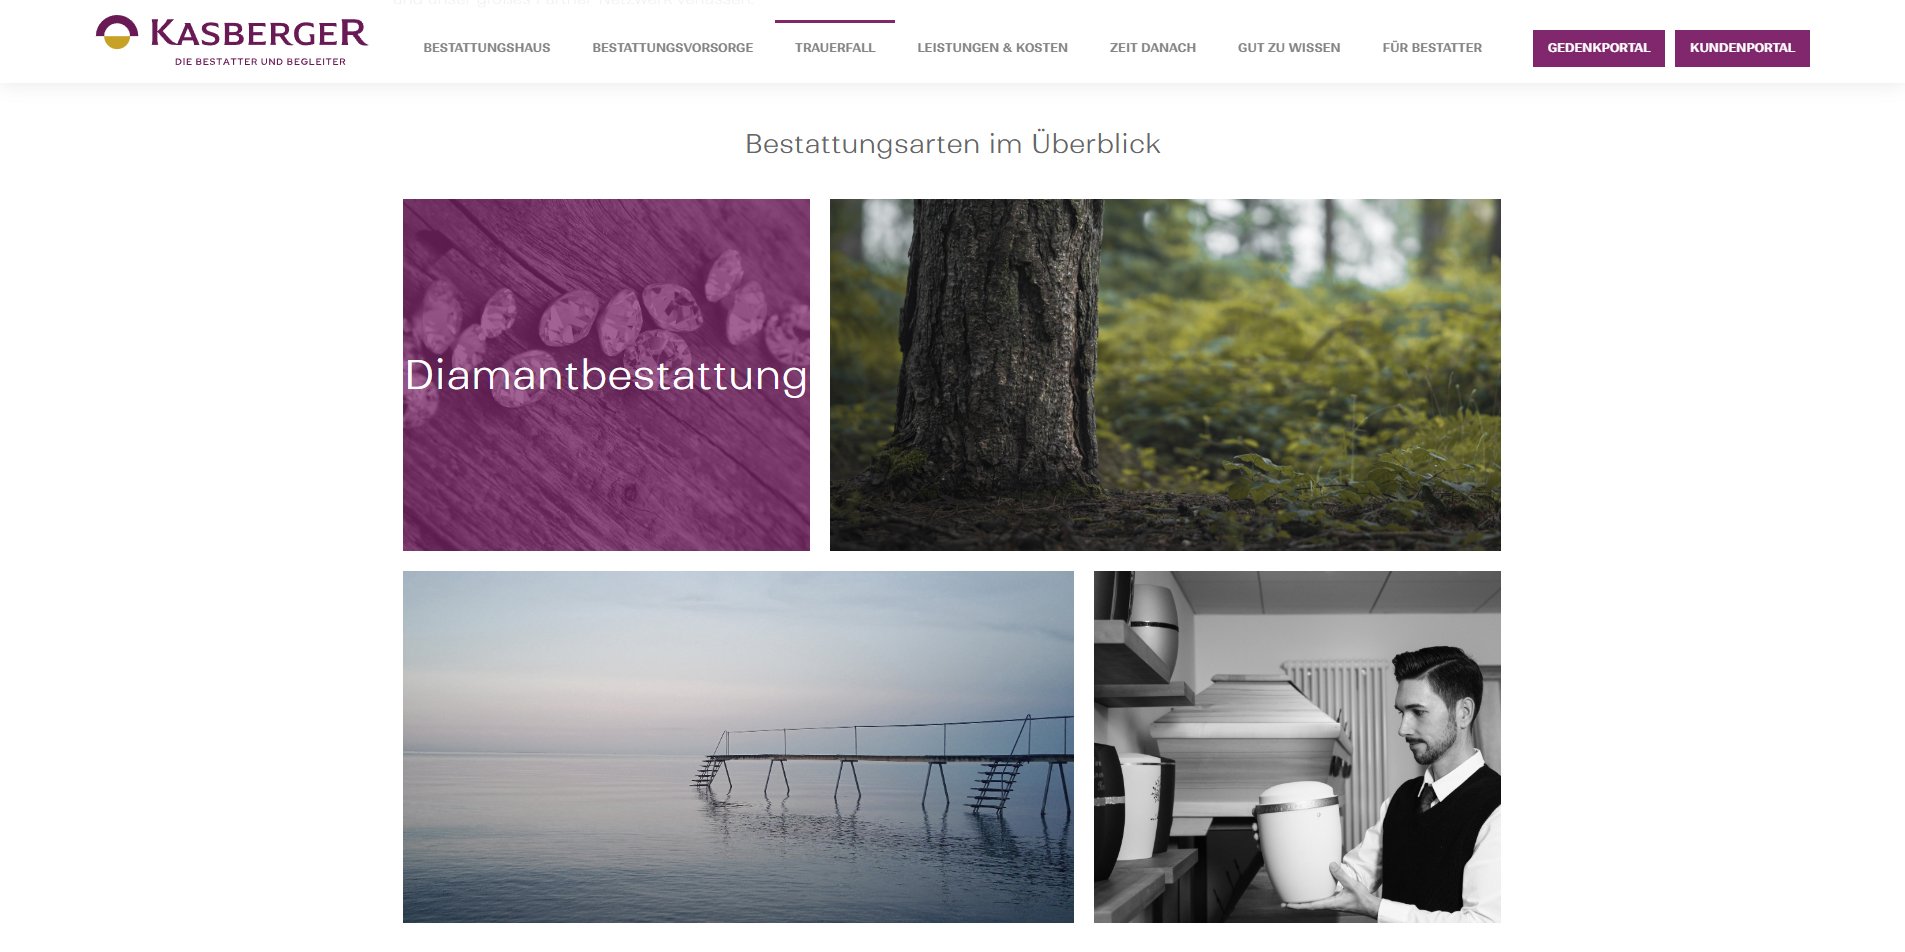Screen dimensions: 1905x952
Task: Open the Gut zu wissen menu
Action: (x=1289, y=48)
